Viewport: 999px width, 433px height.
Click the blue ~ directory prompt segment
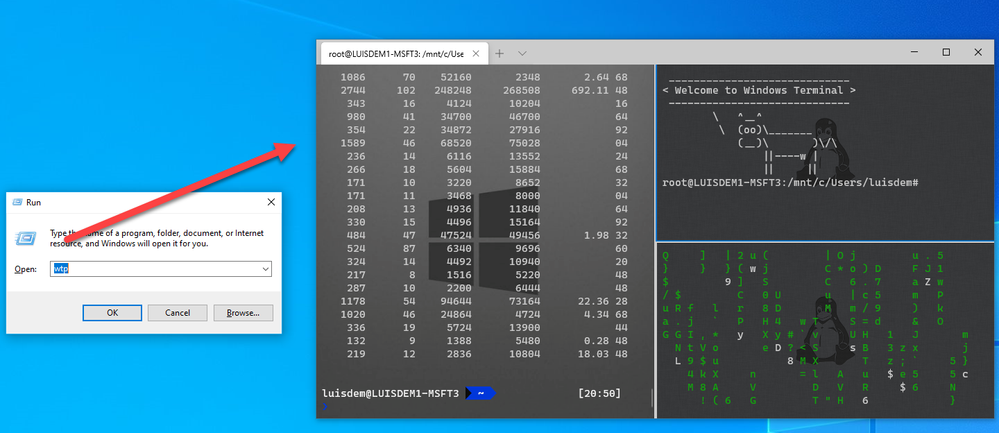480,394
